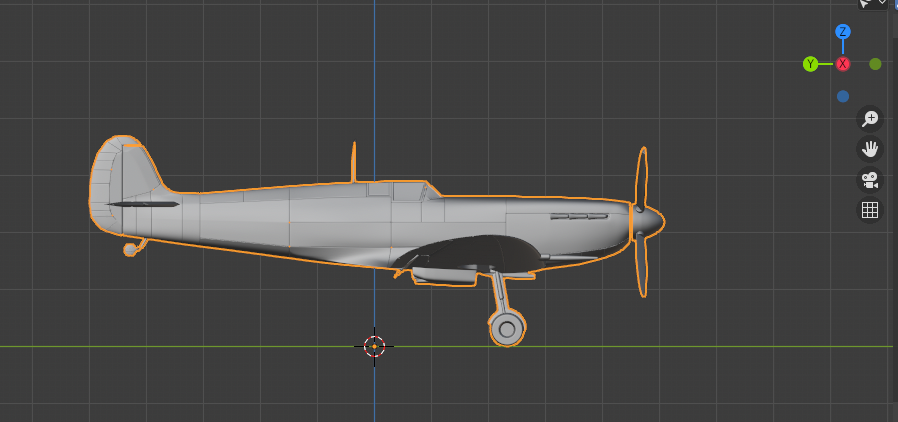Click the hand pan view button
898x422 pixels.
pos(870,149)
